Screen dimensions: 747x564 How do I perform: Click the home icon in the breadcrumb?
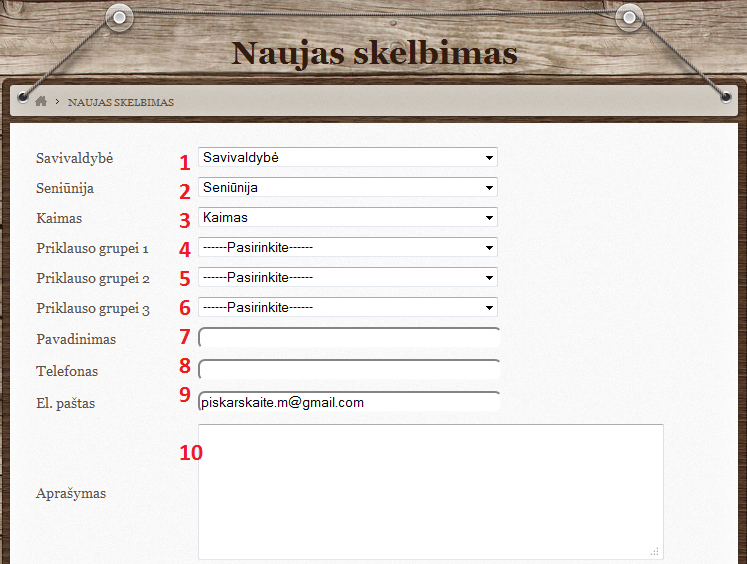coord(41,102)
